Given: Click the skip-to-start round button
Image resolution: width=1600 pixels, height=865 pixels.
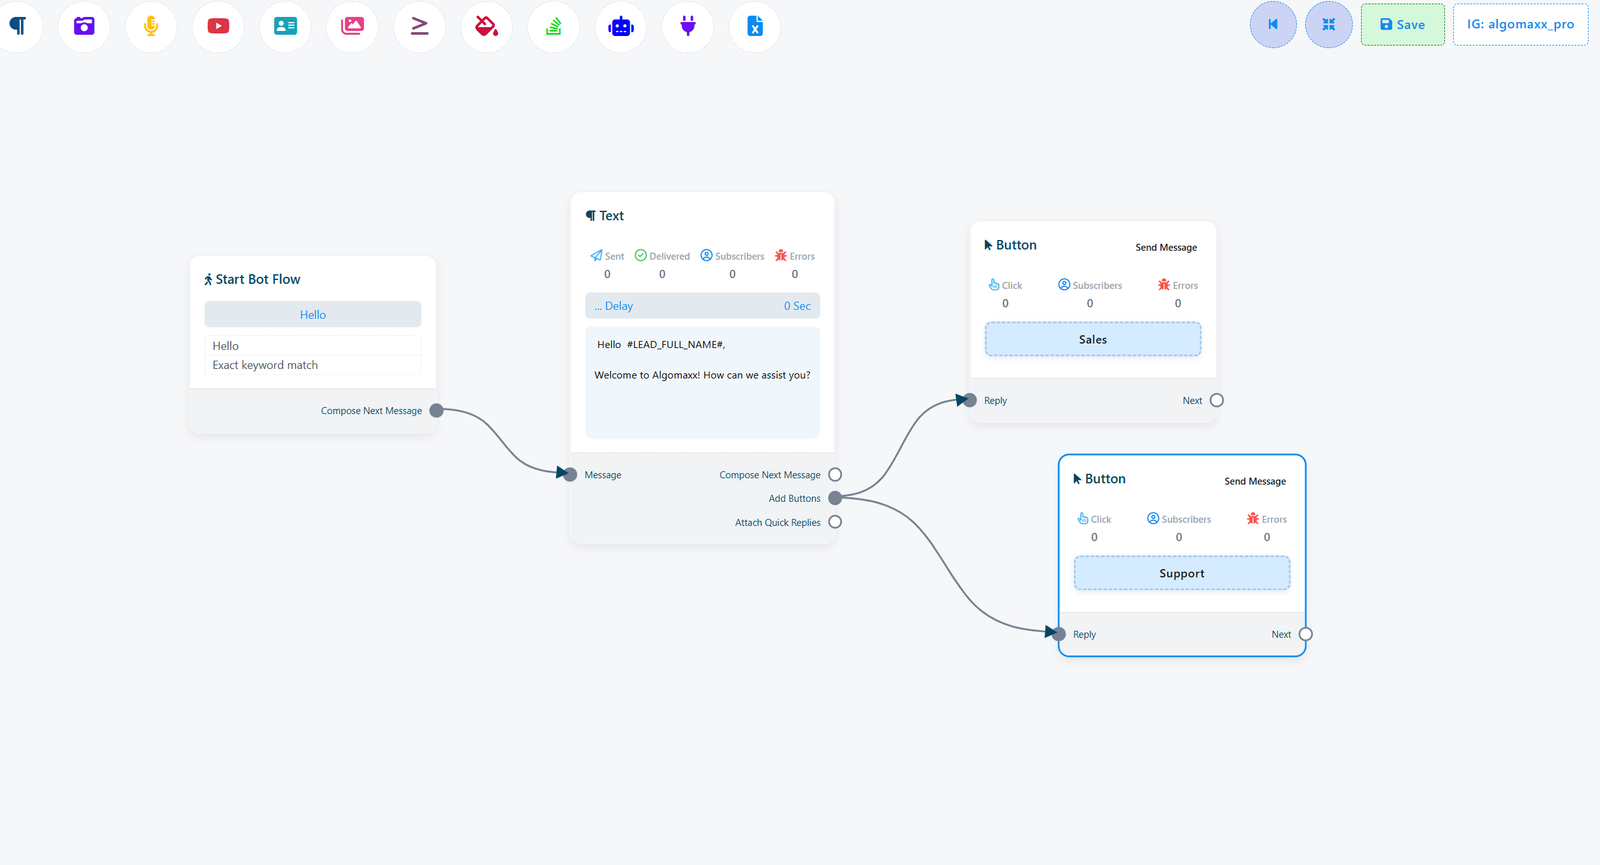Looking at the screenshot, I should (1273, 24).
